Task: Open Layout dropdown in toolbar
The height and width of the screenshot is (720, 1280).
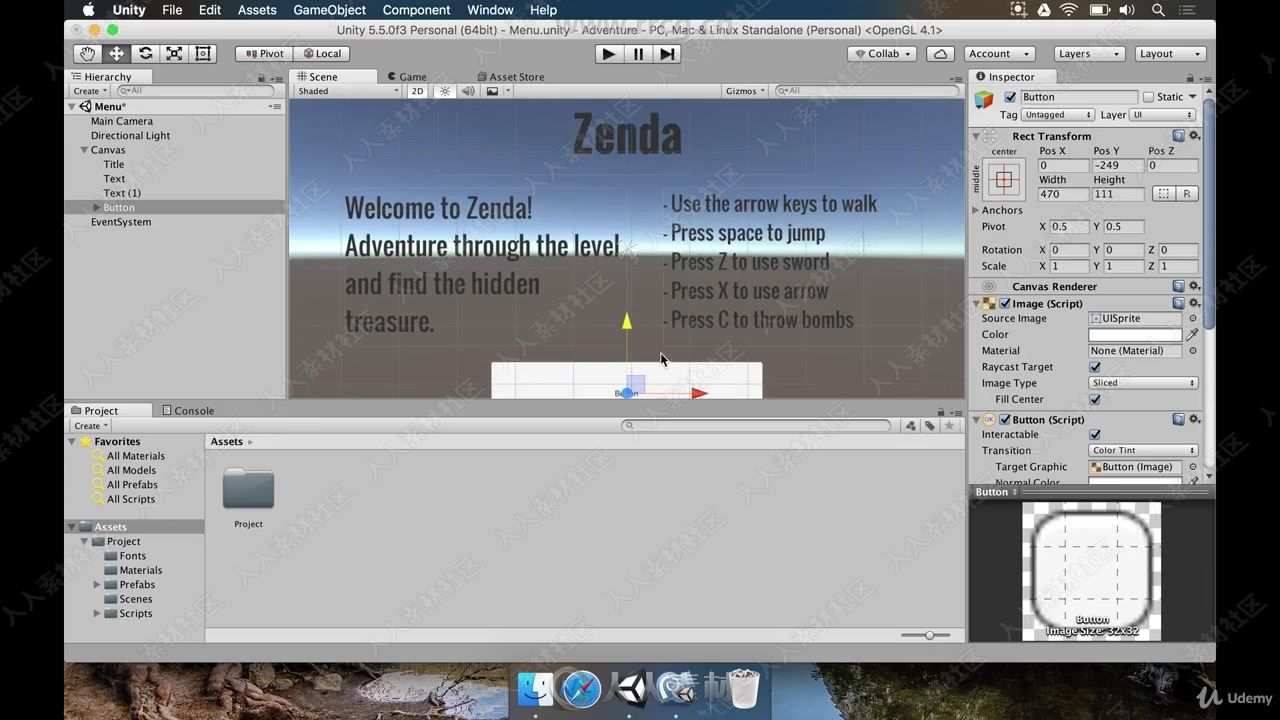Action: 1170,54
